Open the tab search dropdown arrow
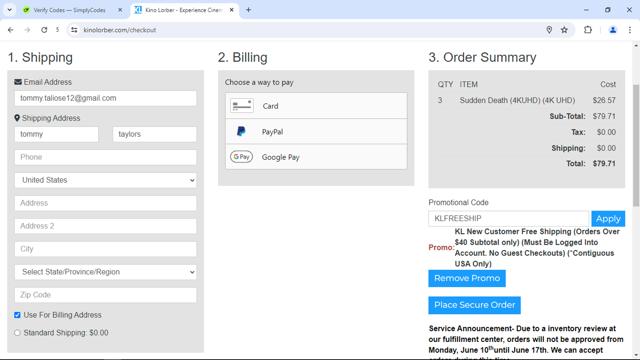 tap(9, 10)
